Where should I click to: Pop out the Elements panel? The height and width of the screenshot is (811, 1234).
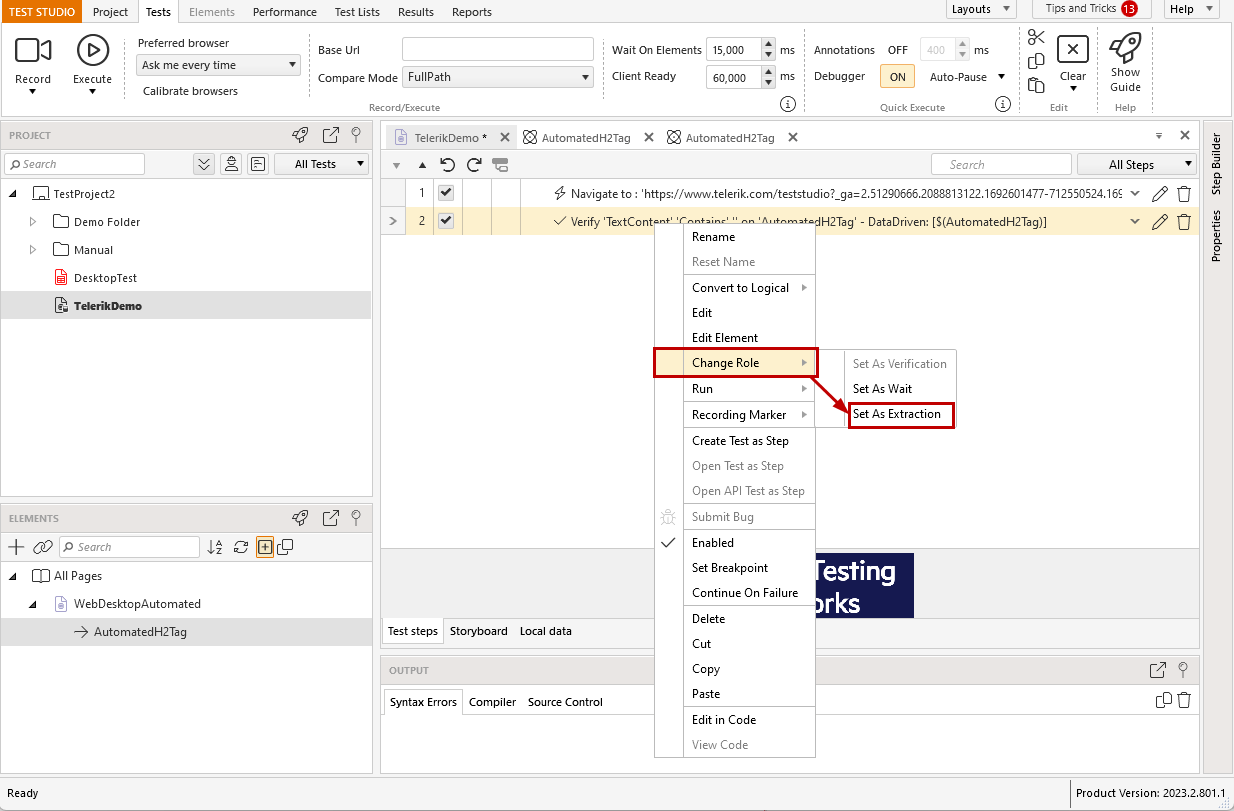(x=330, y=518)
